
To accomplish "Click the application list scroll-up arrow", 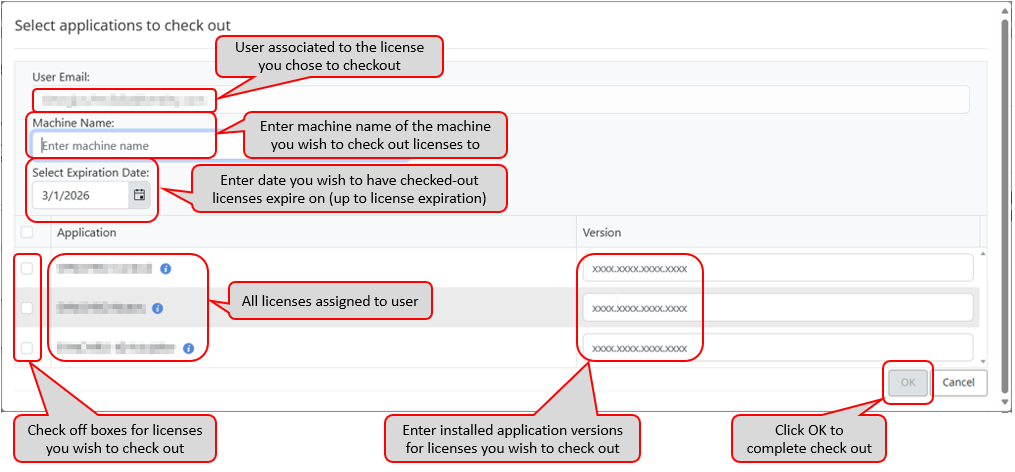I will point(982,253).
